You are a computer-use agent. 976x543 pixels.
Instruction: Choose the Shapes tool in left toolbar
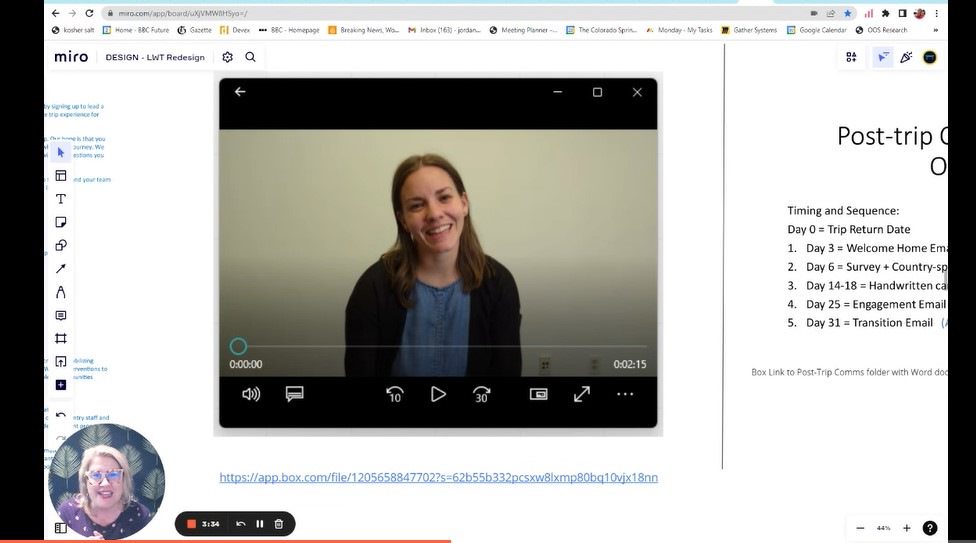61,245
